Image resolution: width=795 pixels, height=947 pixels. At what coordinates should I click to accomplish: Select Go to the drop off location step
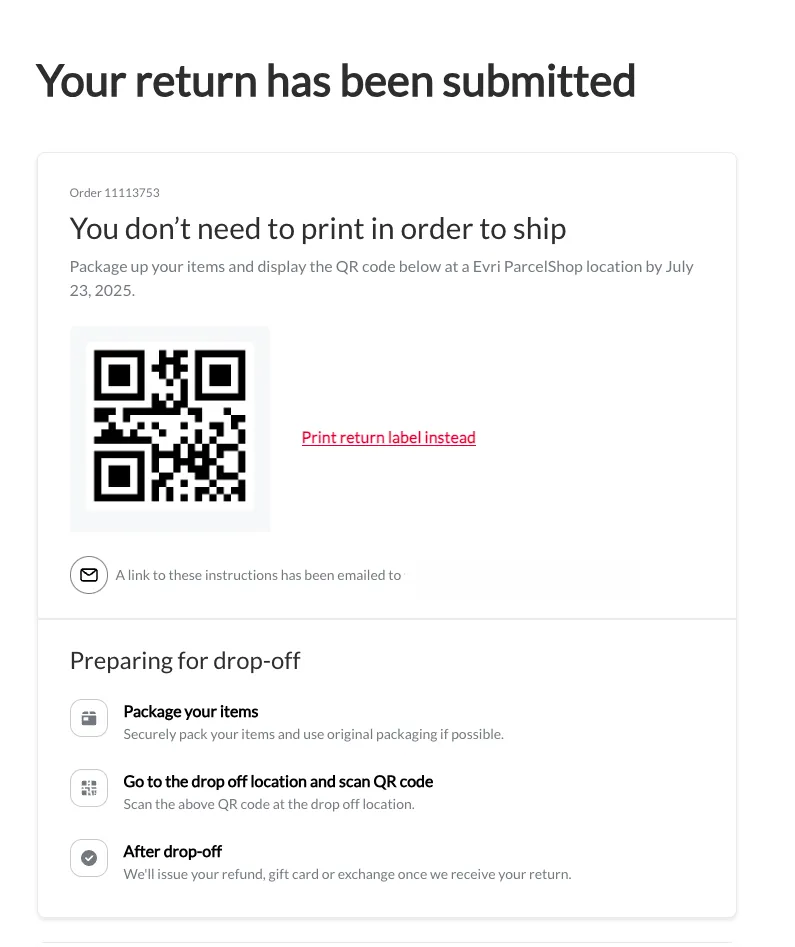tap(278, 782)
